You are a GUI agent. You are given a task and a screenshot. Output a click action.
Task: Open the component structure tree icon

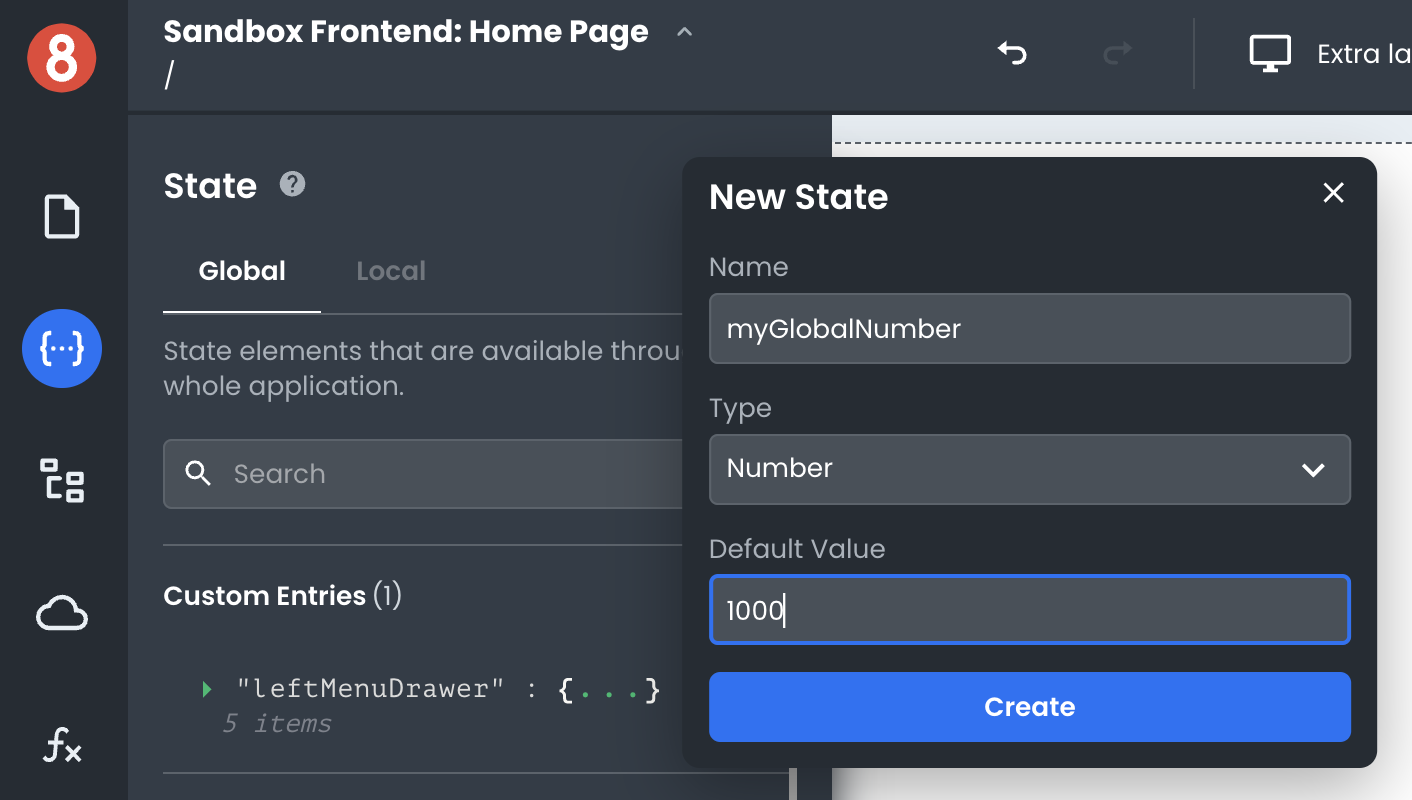click(x=62, y=480)
